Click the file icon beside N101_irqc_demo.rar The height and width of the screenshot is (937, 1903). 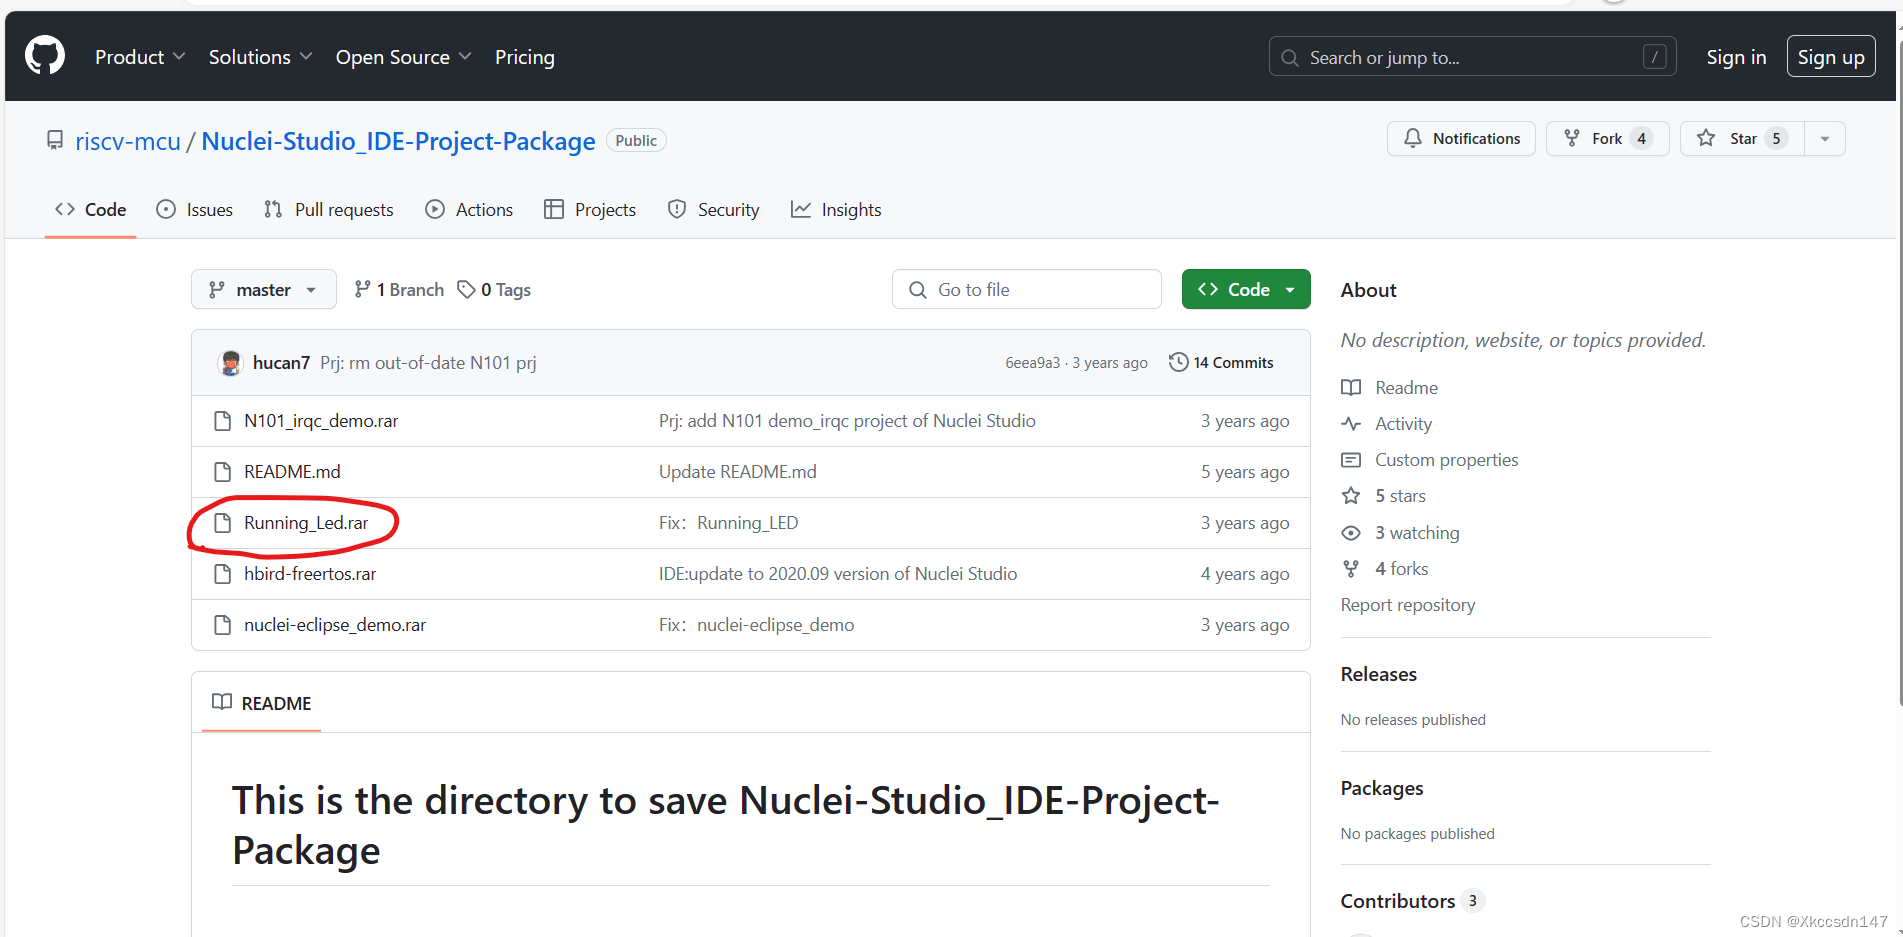coord(223,421)
